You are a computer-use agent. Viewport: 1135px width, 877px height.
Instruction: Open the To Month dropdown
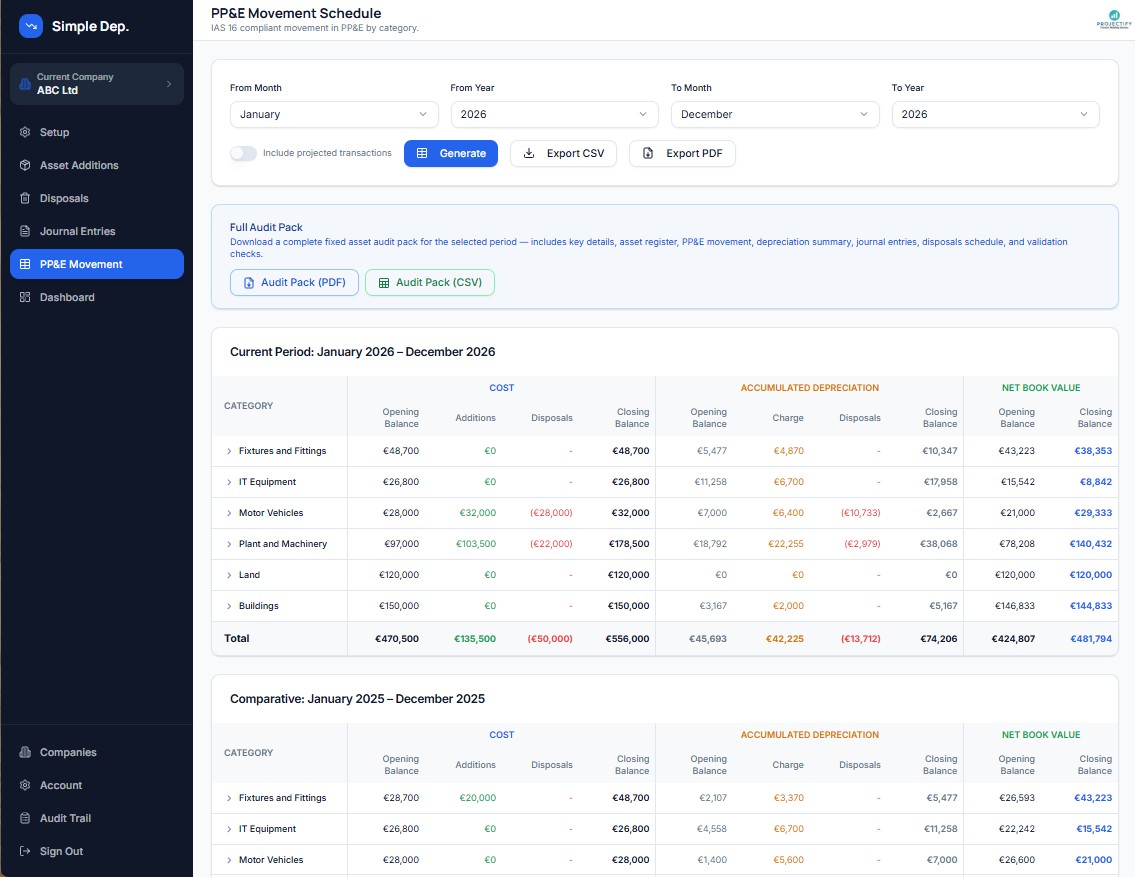(x=775, y=114)
